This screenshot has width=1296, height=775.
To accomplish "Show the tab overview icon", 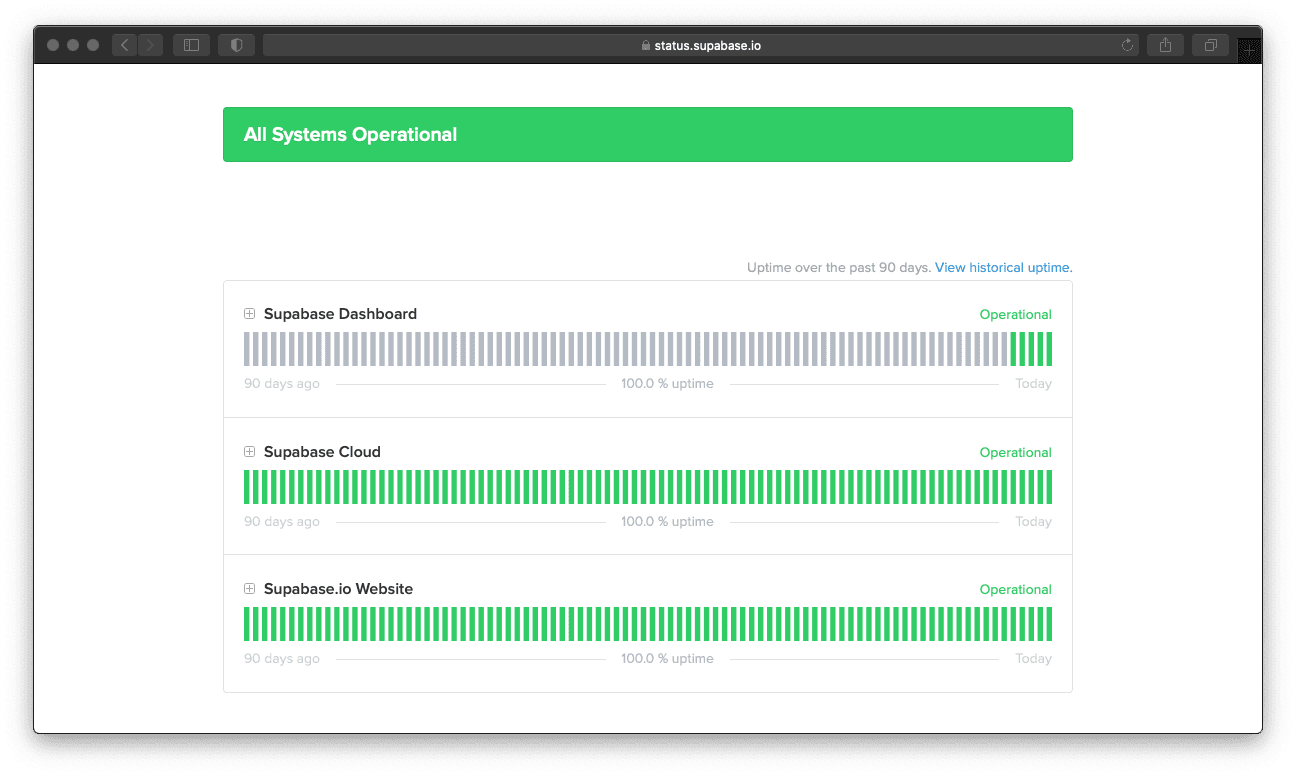I will [1210, 45].
